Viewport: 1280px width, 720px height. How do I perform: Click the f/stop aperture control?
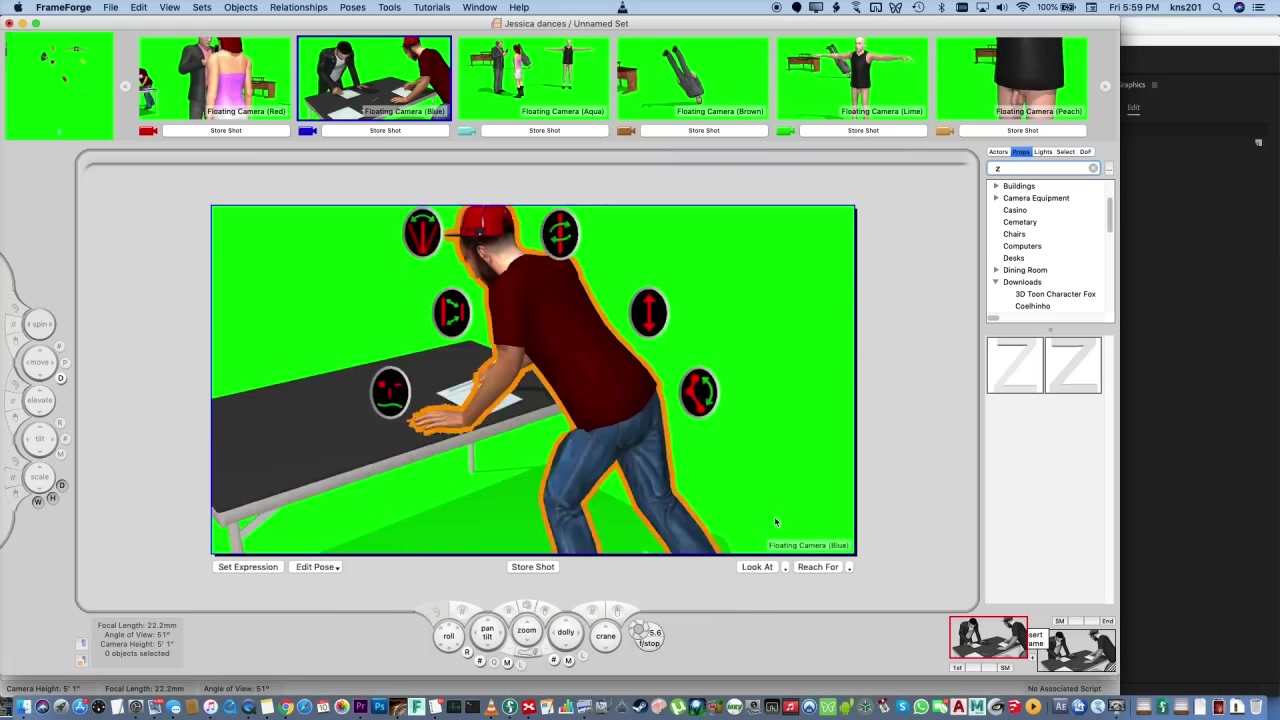pos(649,637)
